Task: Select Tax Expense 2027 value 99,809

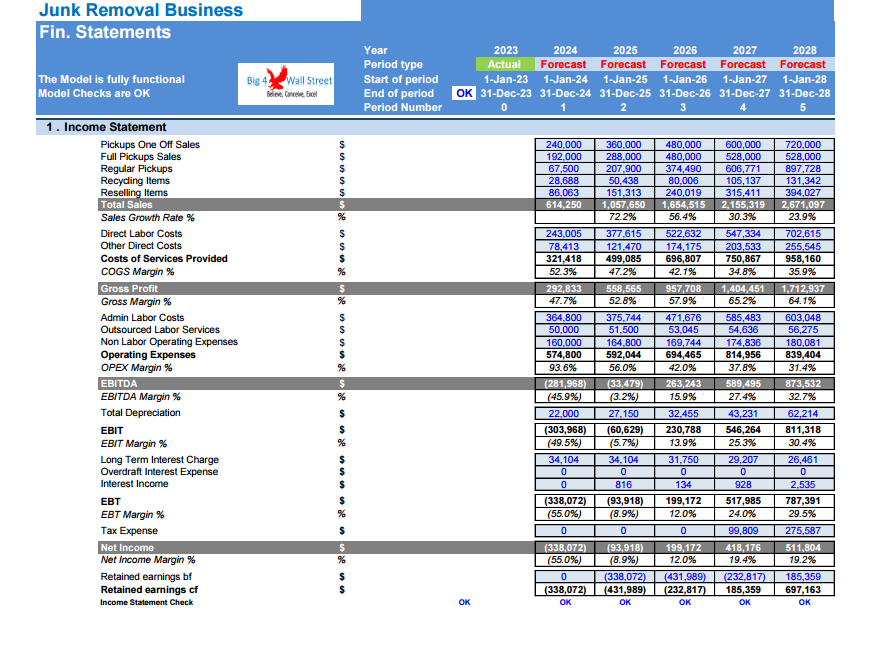Action: 743,530
